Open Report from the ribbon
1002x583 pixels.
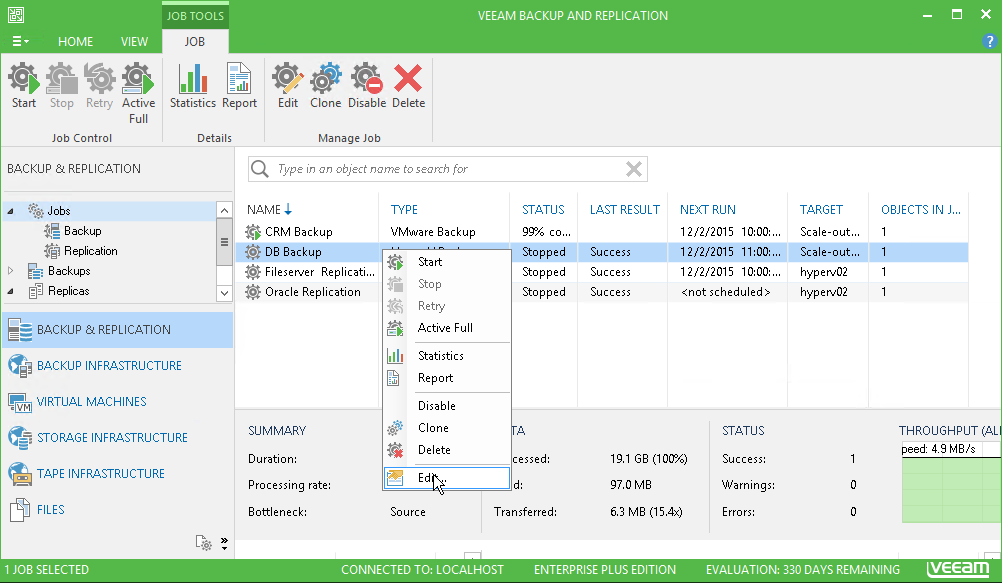(239, 86)
